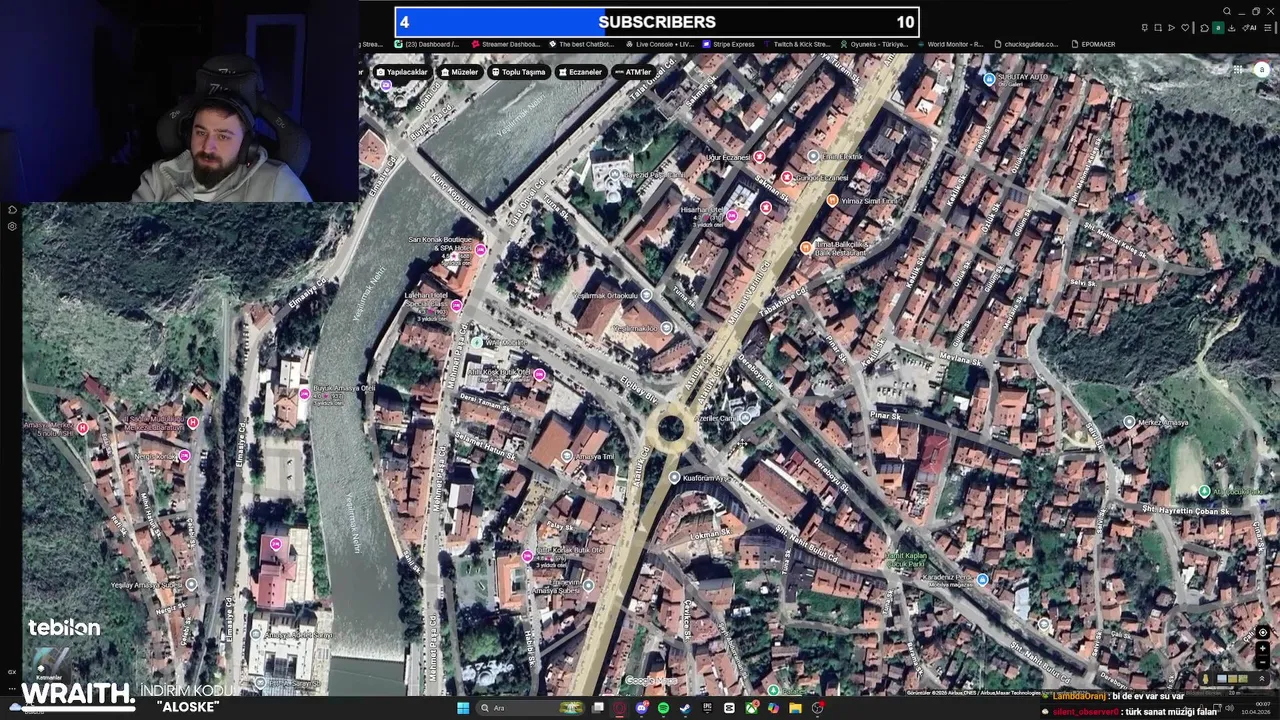This screenshot has width=1280, height=720.
Task: Open the AI assistant toolbar button
Action: tap(1249, 27)
